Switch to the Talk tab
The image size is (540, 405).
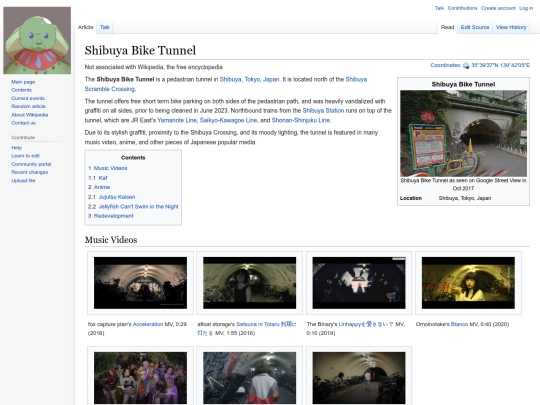pyautogui.click(x=105, y=27)
